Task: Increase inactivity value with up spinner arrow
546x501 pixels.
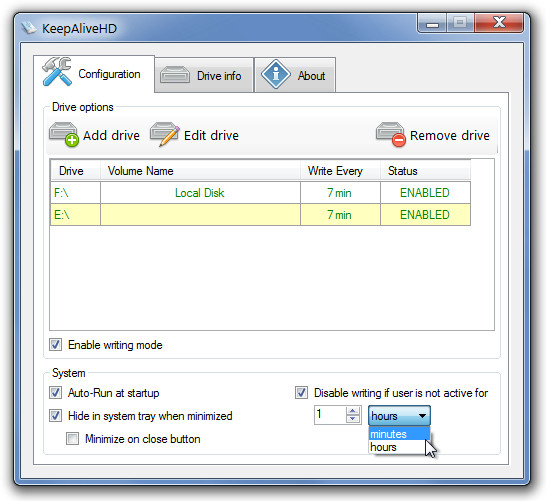Action: [x=353, y=410]
